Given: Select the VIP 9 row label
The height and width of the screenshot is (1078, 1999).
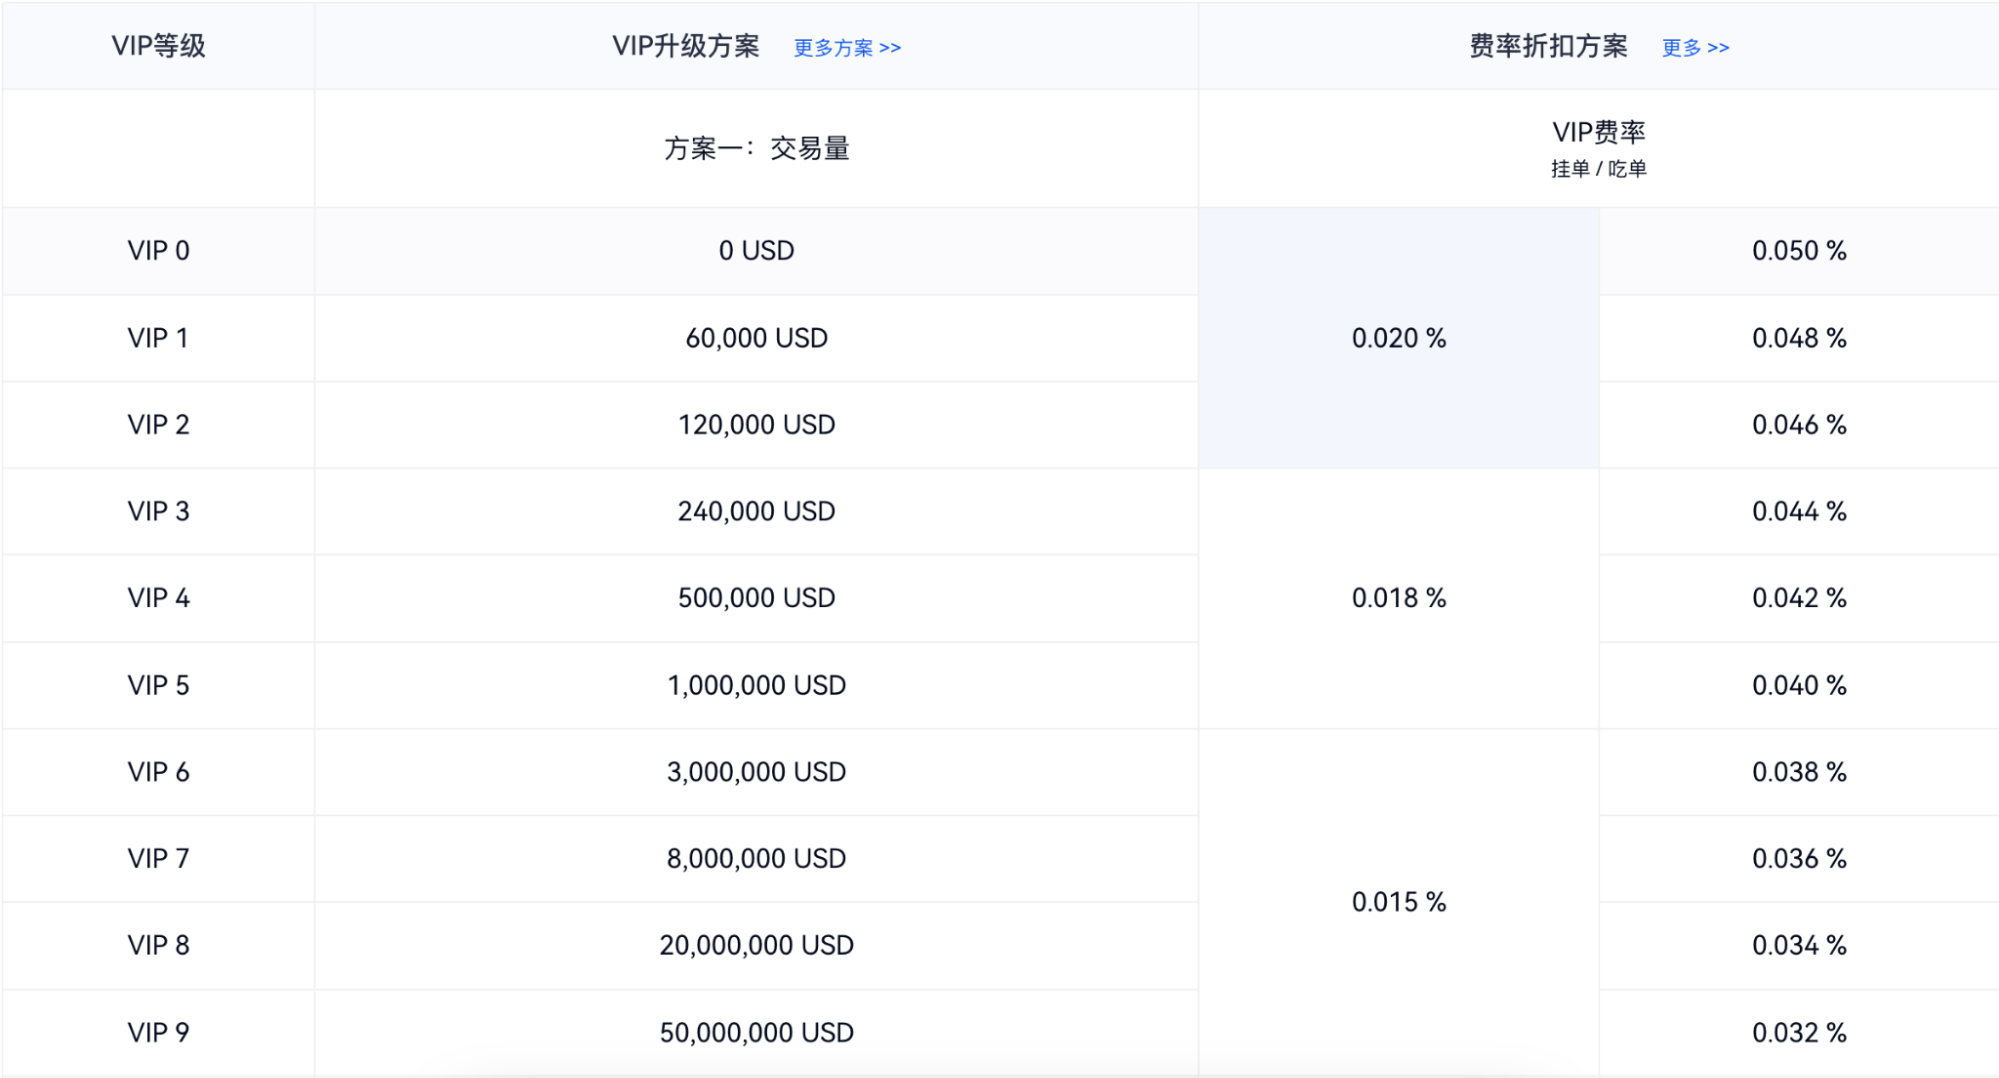Looking at the screenshot, I should pos(158,1032).
